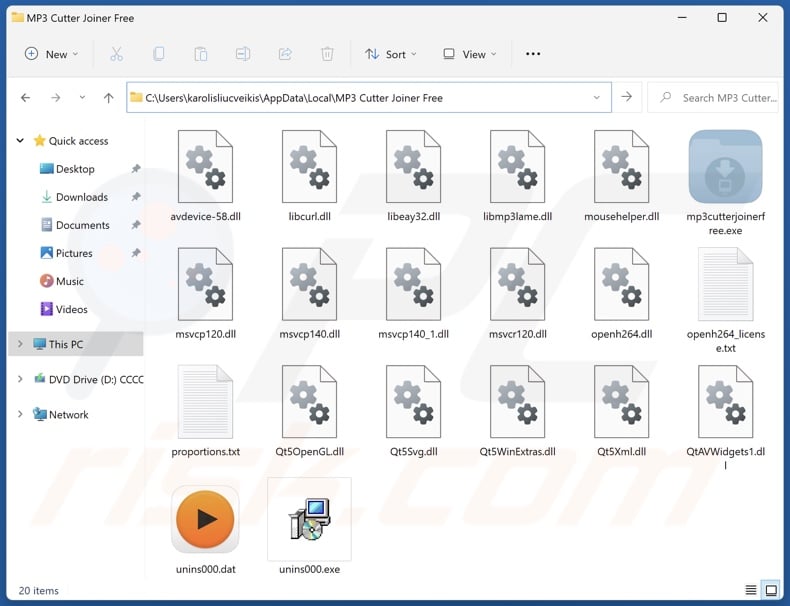Click the Copy icon in toolbar
Viewport: 790px width, 606px height.
[159, 54]
